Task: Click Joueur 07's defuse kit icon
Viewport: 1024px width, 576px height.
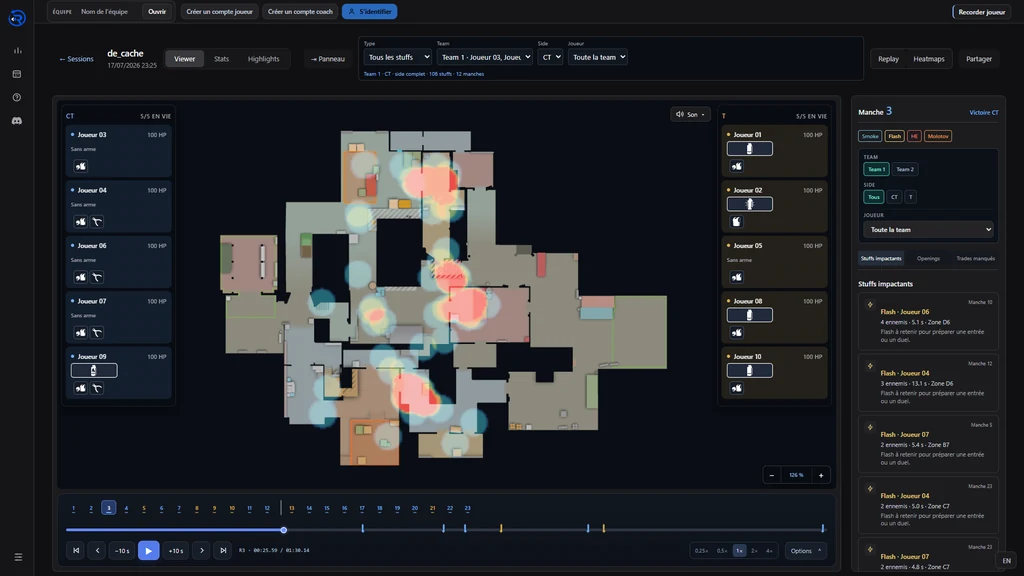Action: (x=97, y=333)
